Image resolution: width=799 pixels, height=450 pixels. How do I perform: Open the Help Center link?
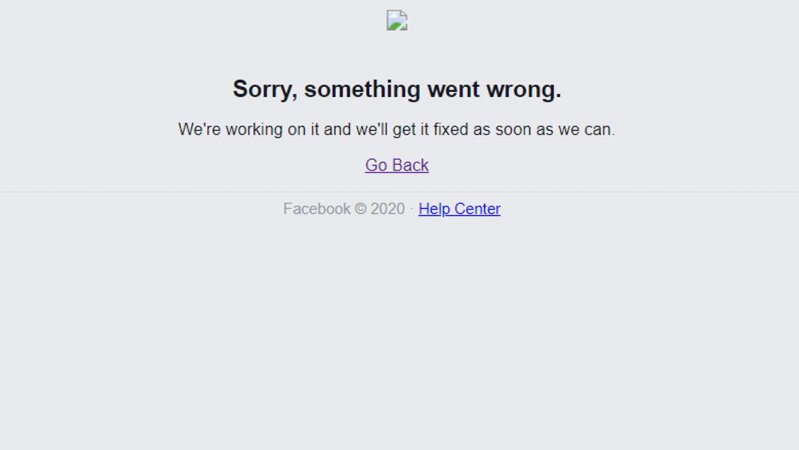[x=459, y=209]
